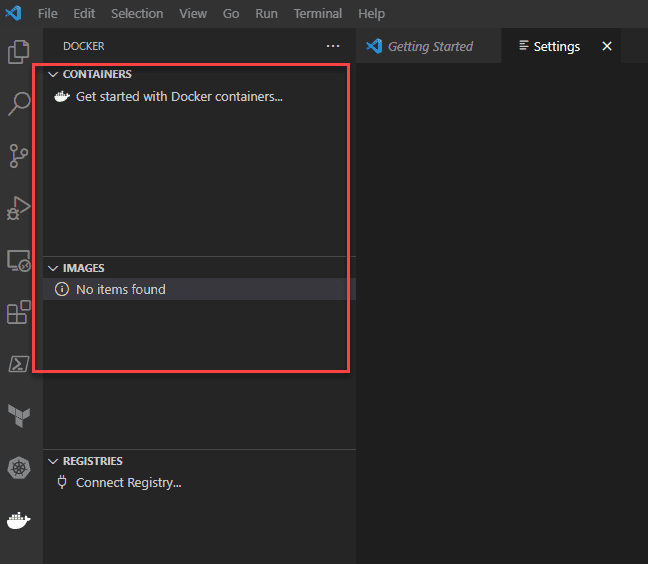
Task: Switch to the Getting Started tab
Action: click(x=429, y=46)
